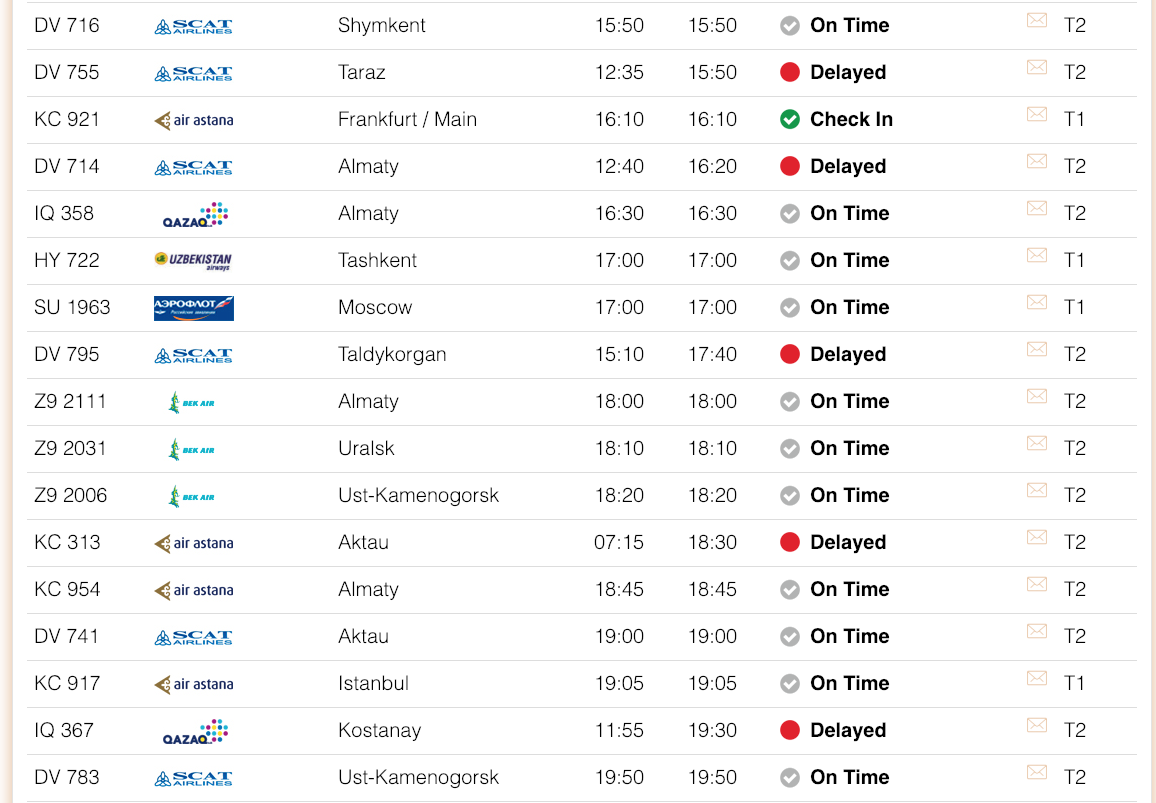Screen dimensions: 1156x803
Task: Click Uzbekistan Airways logo on HY 722
Action: [192, 260]
